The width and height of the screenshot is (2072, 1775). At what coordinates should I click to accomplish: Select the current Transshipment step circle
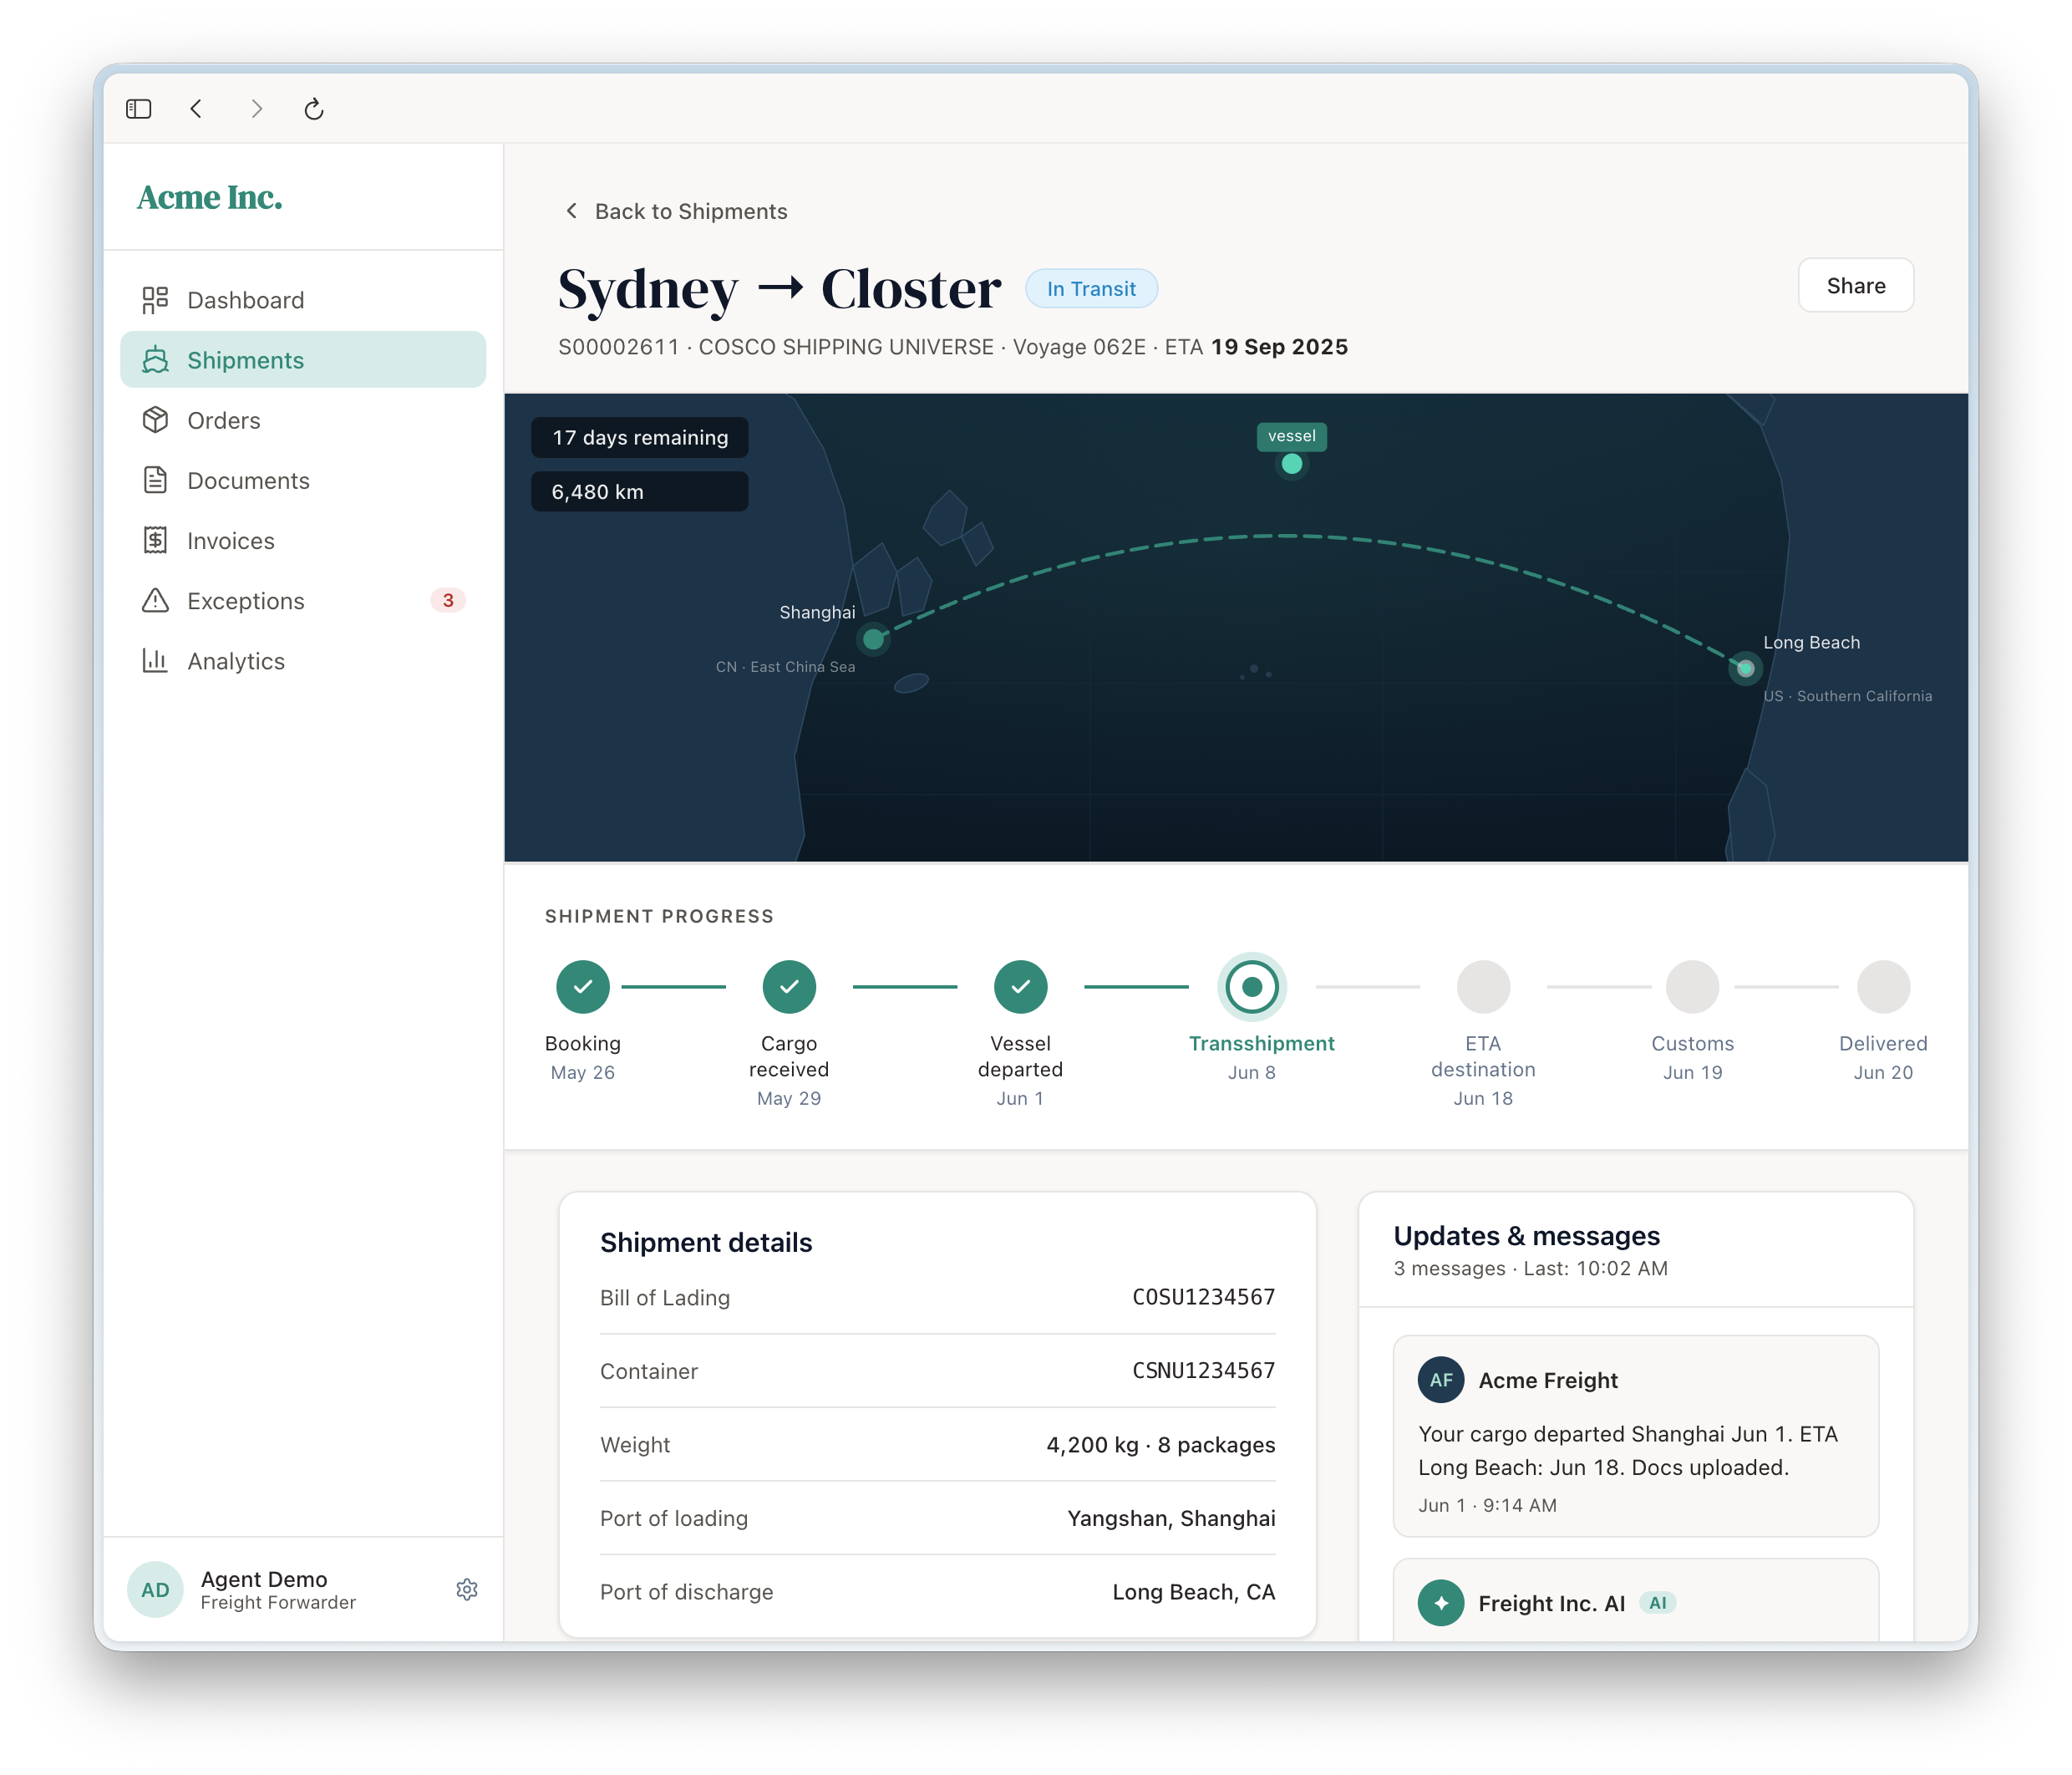1251,987
